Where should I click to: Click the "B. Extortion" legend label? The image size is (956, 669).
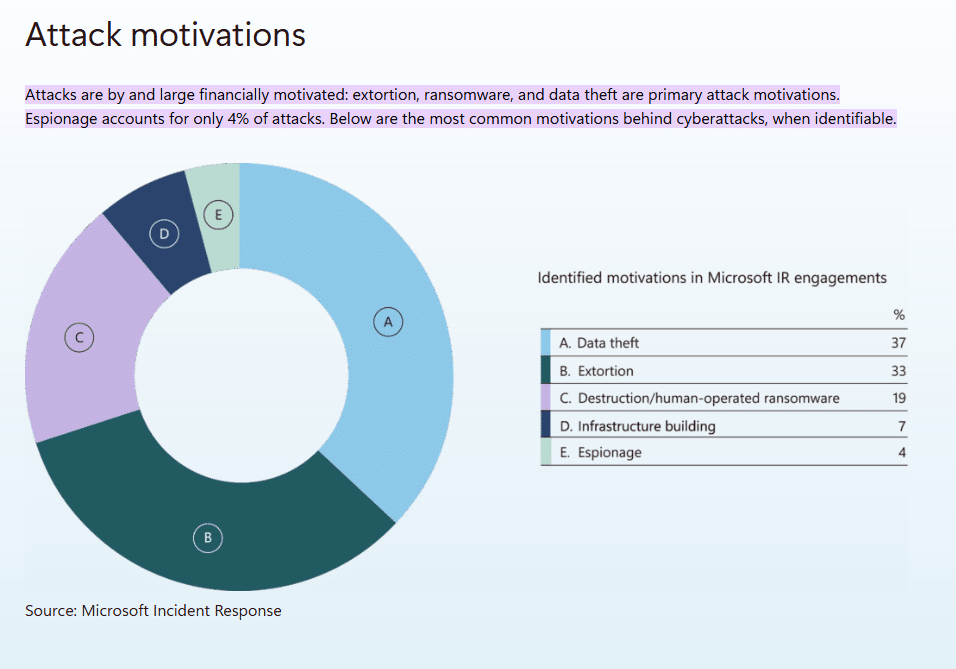596,371
